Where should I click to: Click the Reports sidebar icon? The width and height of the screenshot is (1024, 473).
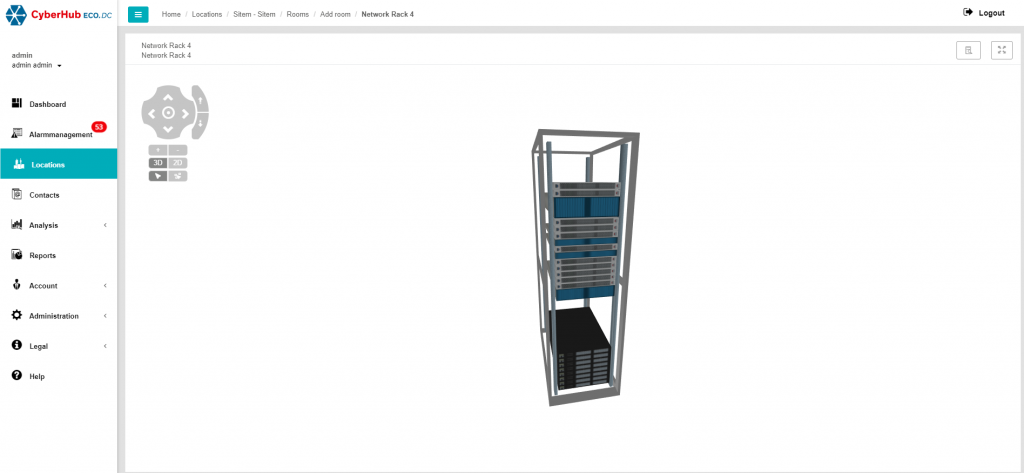coord(17,254)
